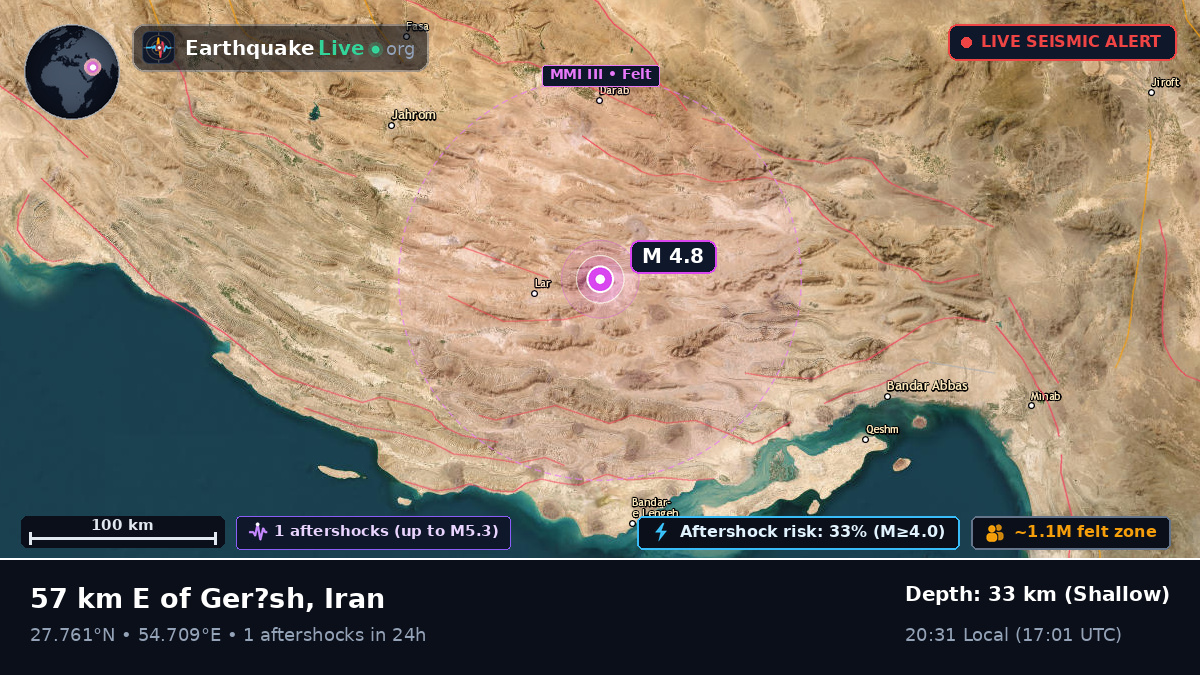Open the M 4.8 magnitude label
Screen dimensions: 1200x675
click(x=673, y=257)
